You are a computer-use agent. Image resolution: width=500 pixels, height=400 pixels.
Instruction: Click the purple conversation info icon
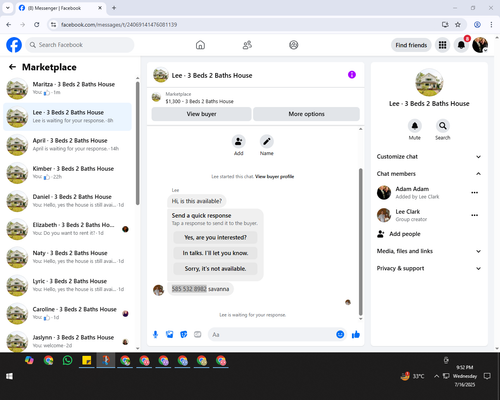352,75
